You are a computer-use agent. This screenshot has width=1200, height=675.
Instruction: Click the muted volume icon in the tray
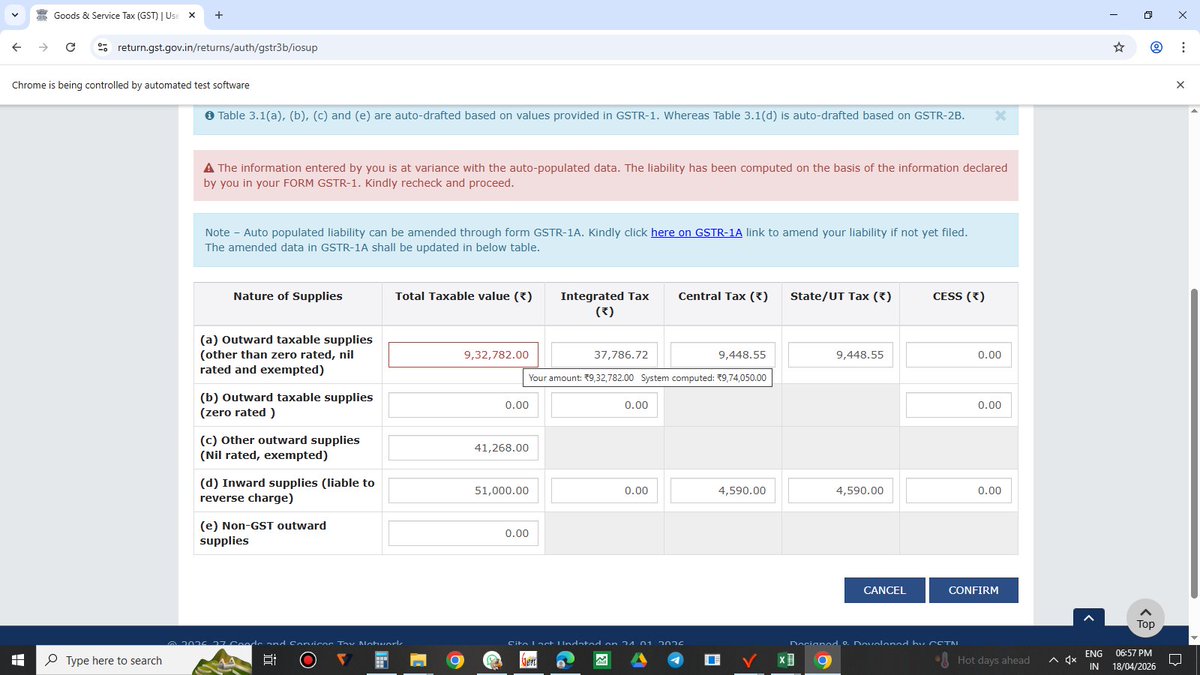1070,660
